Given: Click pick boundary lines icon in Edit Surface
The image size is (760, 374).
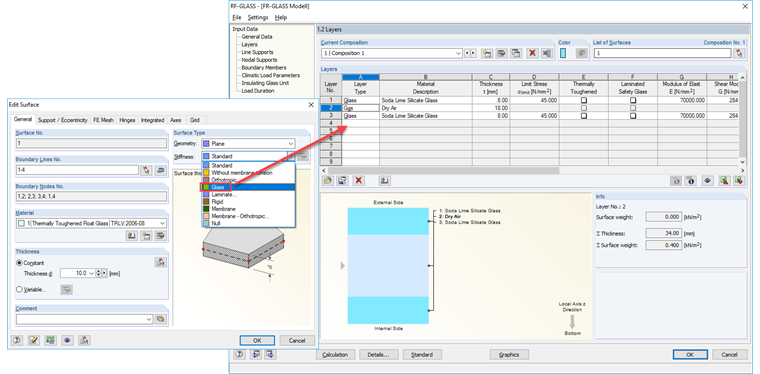Looking at the screenshot, I should tap(146, 170).
